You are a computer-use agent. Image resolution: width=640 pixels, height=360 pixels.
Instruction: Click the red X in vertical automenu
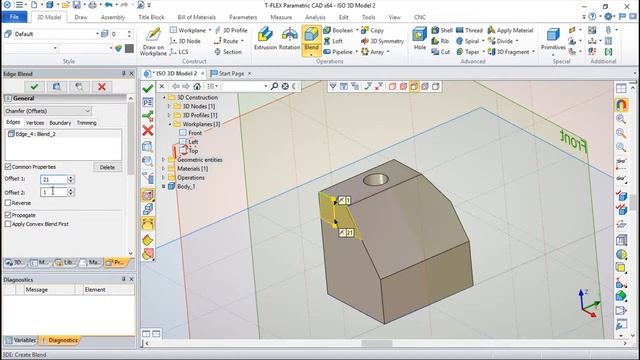pyautogui.click(x=148, y=131)
